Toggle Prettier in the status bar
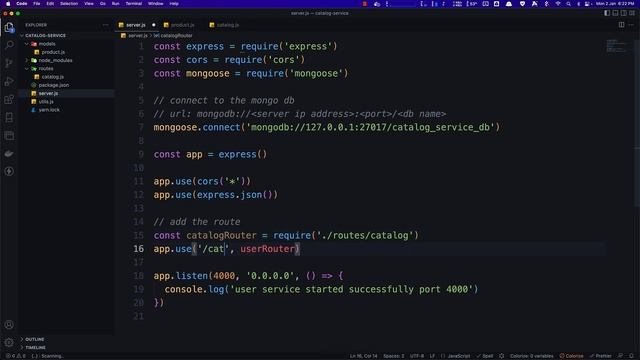640x360 pixels. tap(601, 356)
